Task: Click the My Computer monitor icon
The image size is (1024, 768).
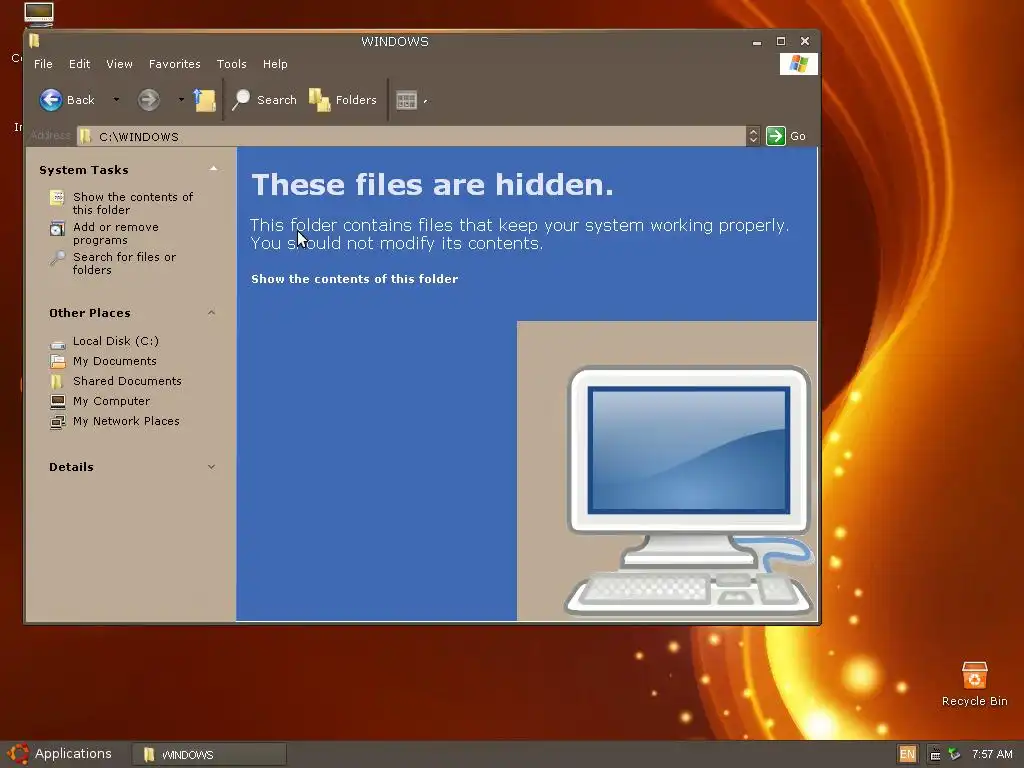Action: [x=57, y=402]
